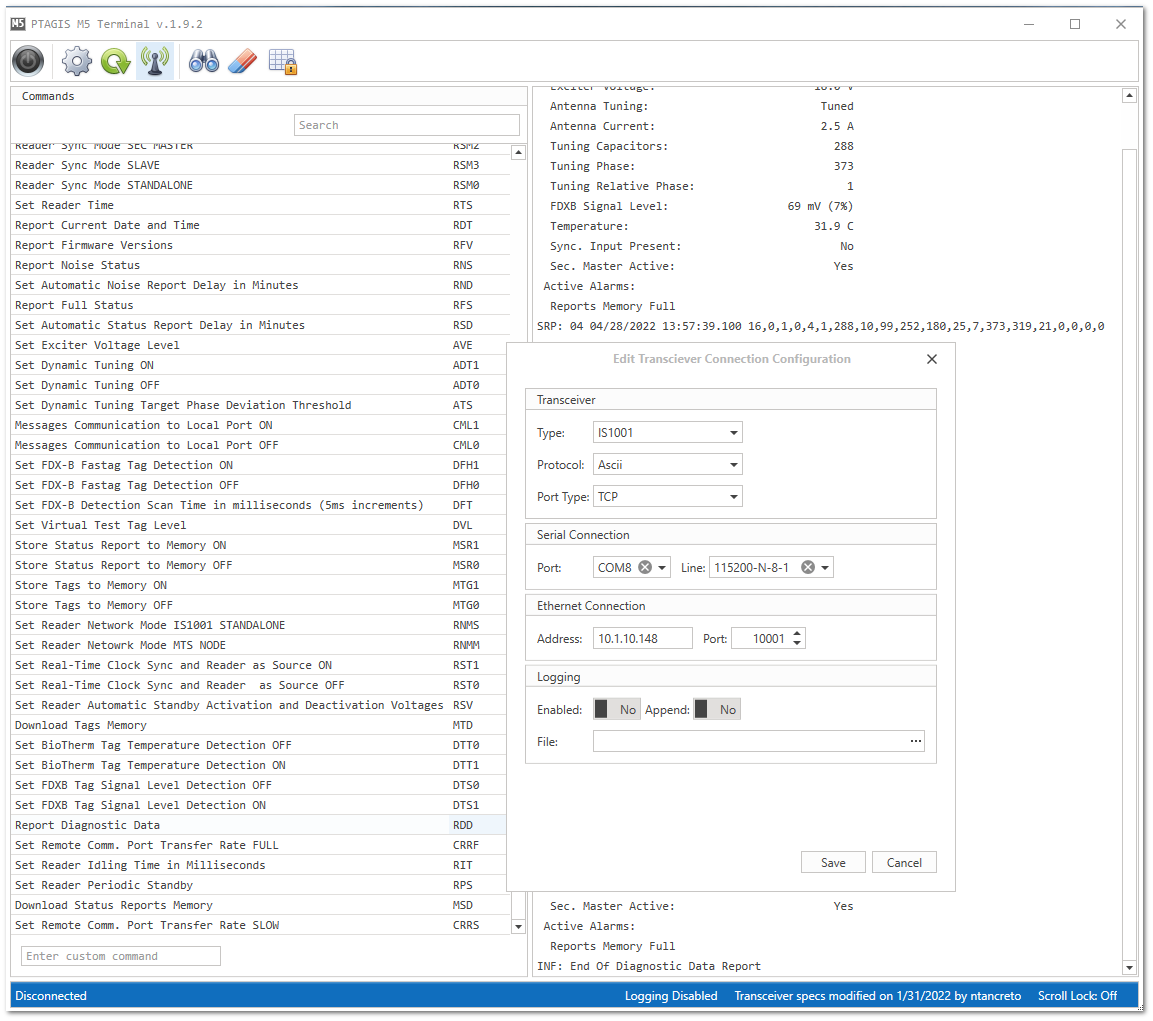Decrease the Ethernet port number
The height and width of the screenshot is (1021, 1153).
coord(797,644)
